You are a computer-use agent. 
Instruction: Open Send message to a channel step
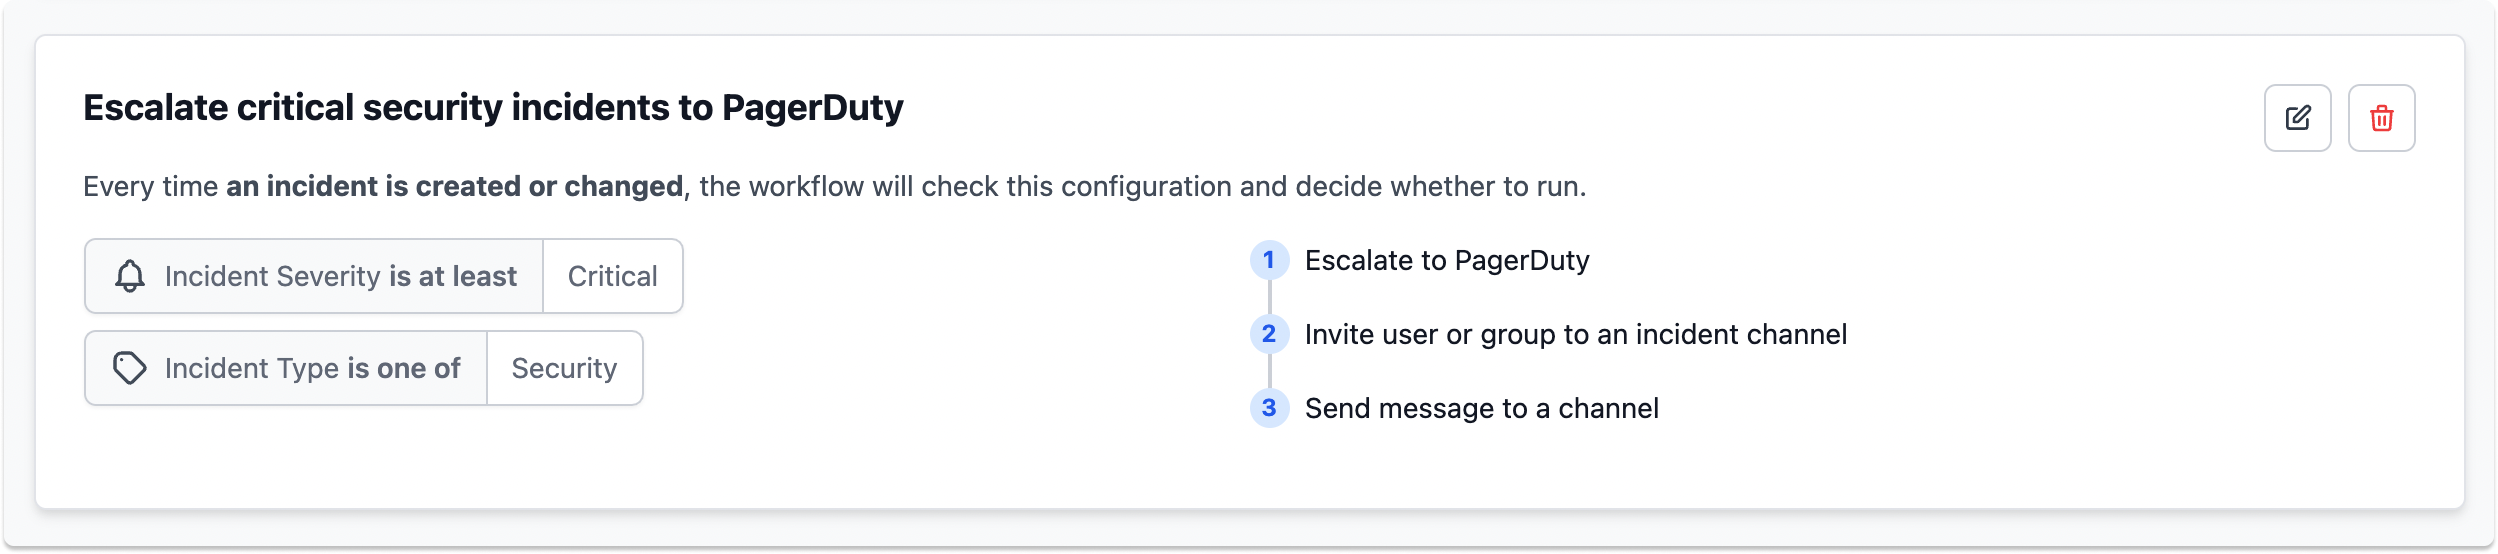(x=1482, y=408)
